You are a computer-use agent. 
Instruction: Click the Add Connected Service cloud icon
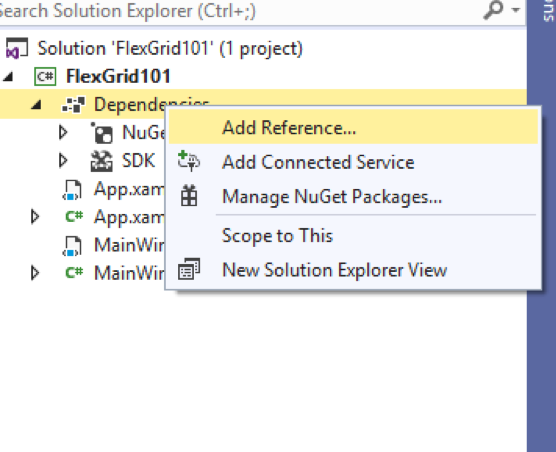189,161
